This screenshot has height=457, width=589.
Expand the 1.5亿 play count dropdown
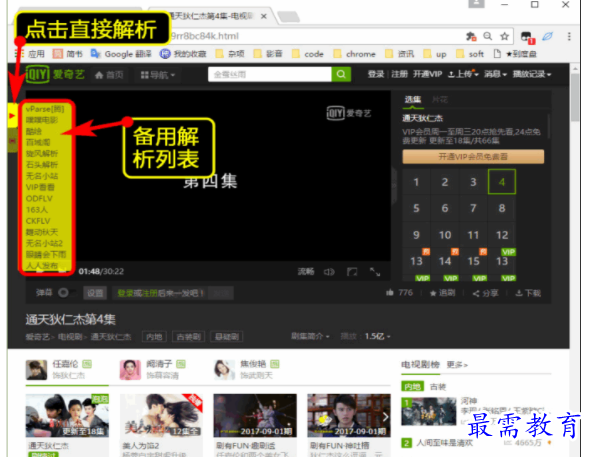[378, 336]
